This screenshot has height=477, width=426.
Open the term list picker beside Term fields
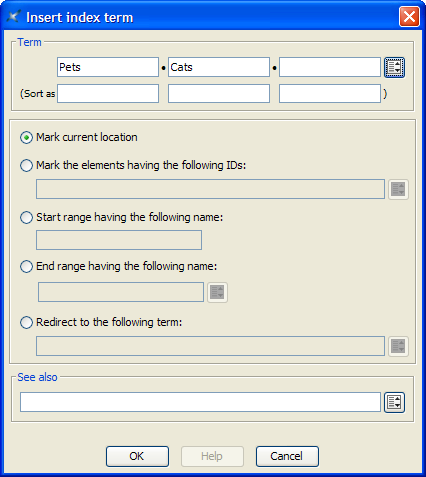(394, 67)
